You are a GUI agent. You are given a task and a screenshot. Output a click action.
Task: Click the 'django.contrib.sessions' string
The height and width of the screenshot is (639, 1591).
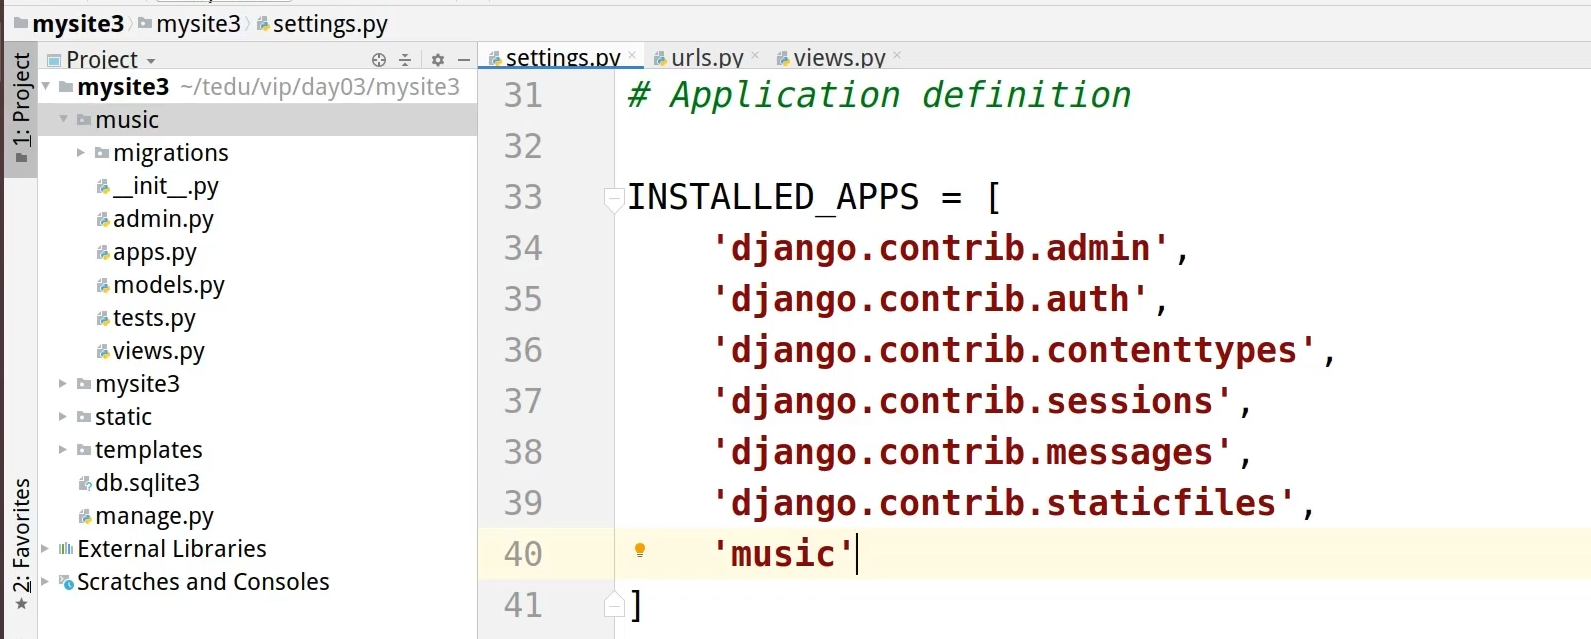pyautogui.click(x=971, y=401)
